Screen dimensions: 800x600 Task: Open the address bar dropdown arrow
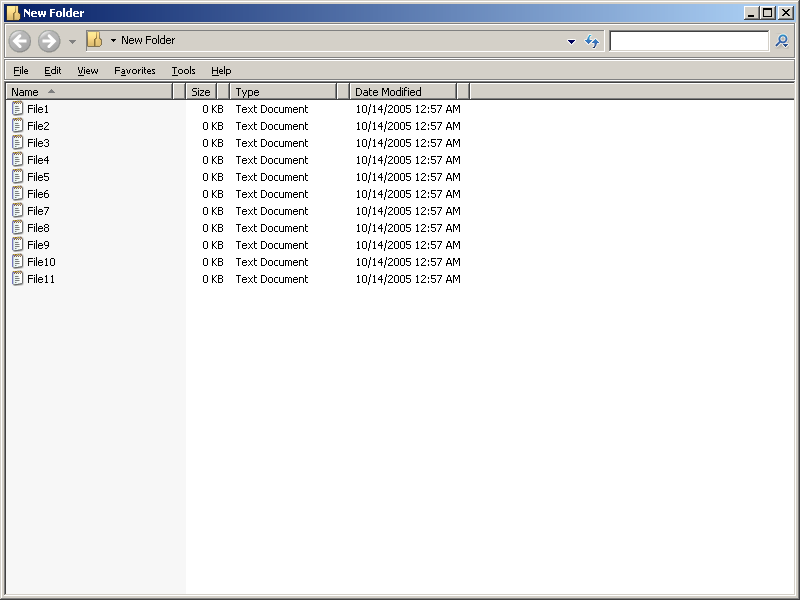click(x=571, y=41)
